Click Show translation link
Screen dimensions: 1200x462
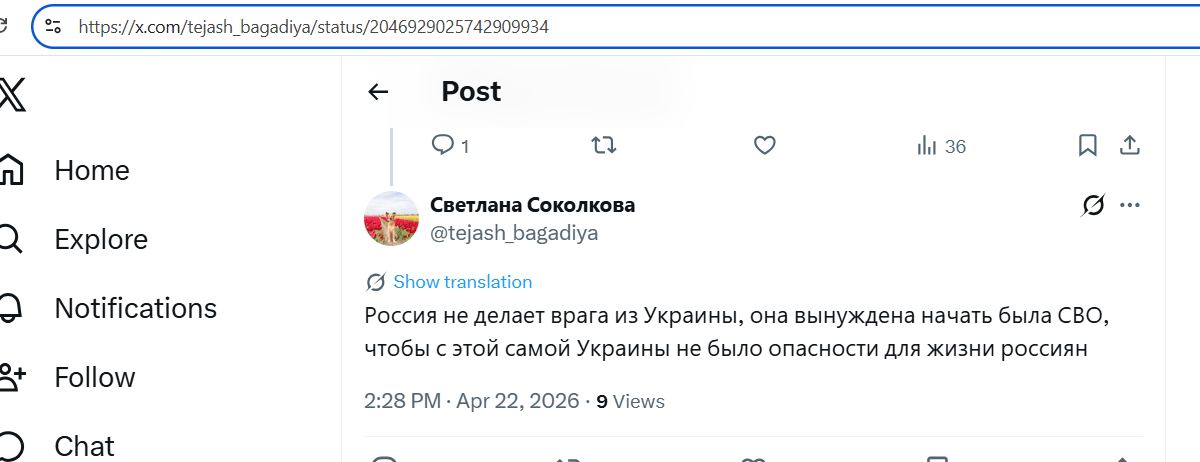pos(462,282)
